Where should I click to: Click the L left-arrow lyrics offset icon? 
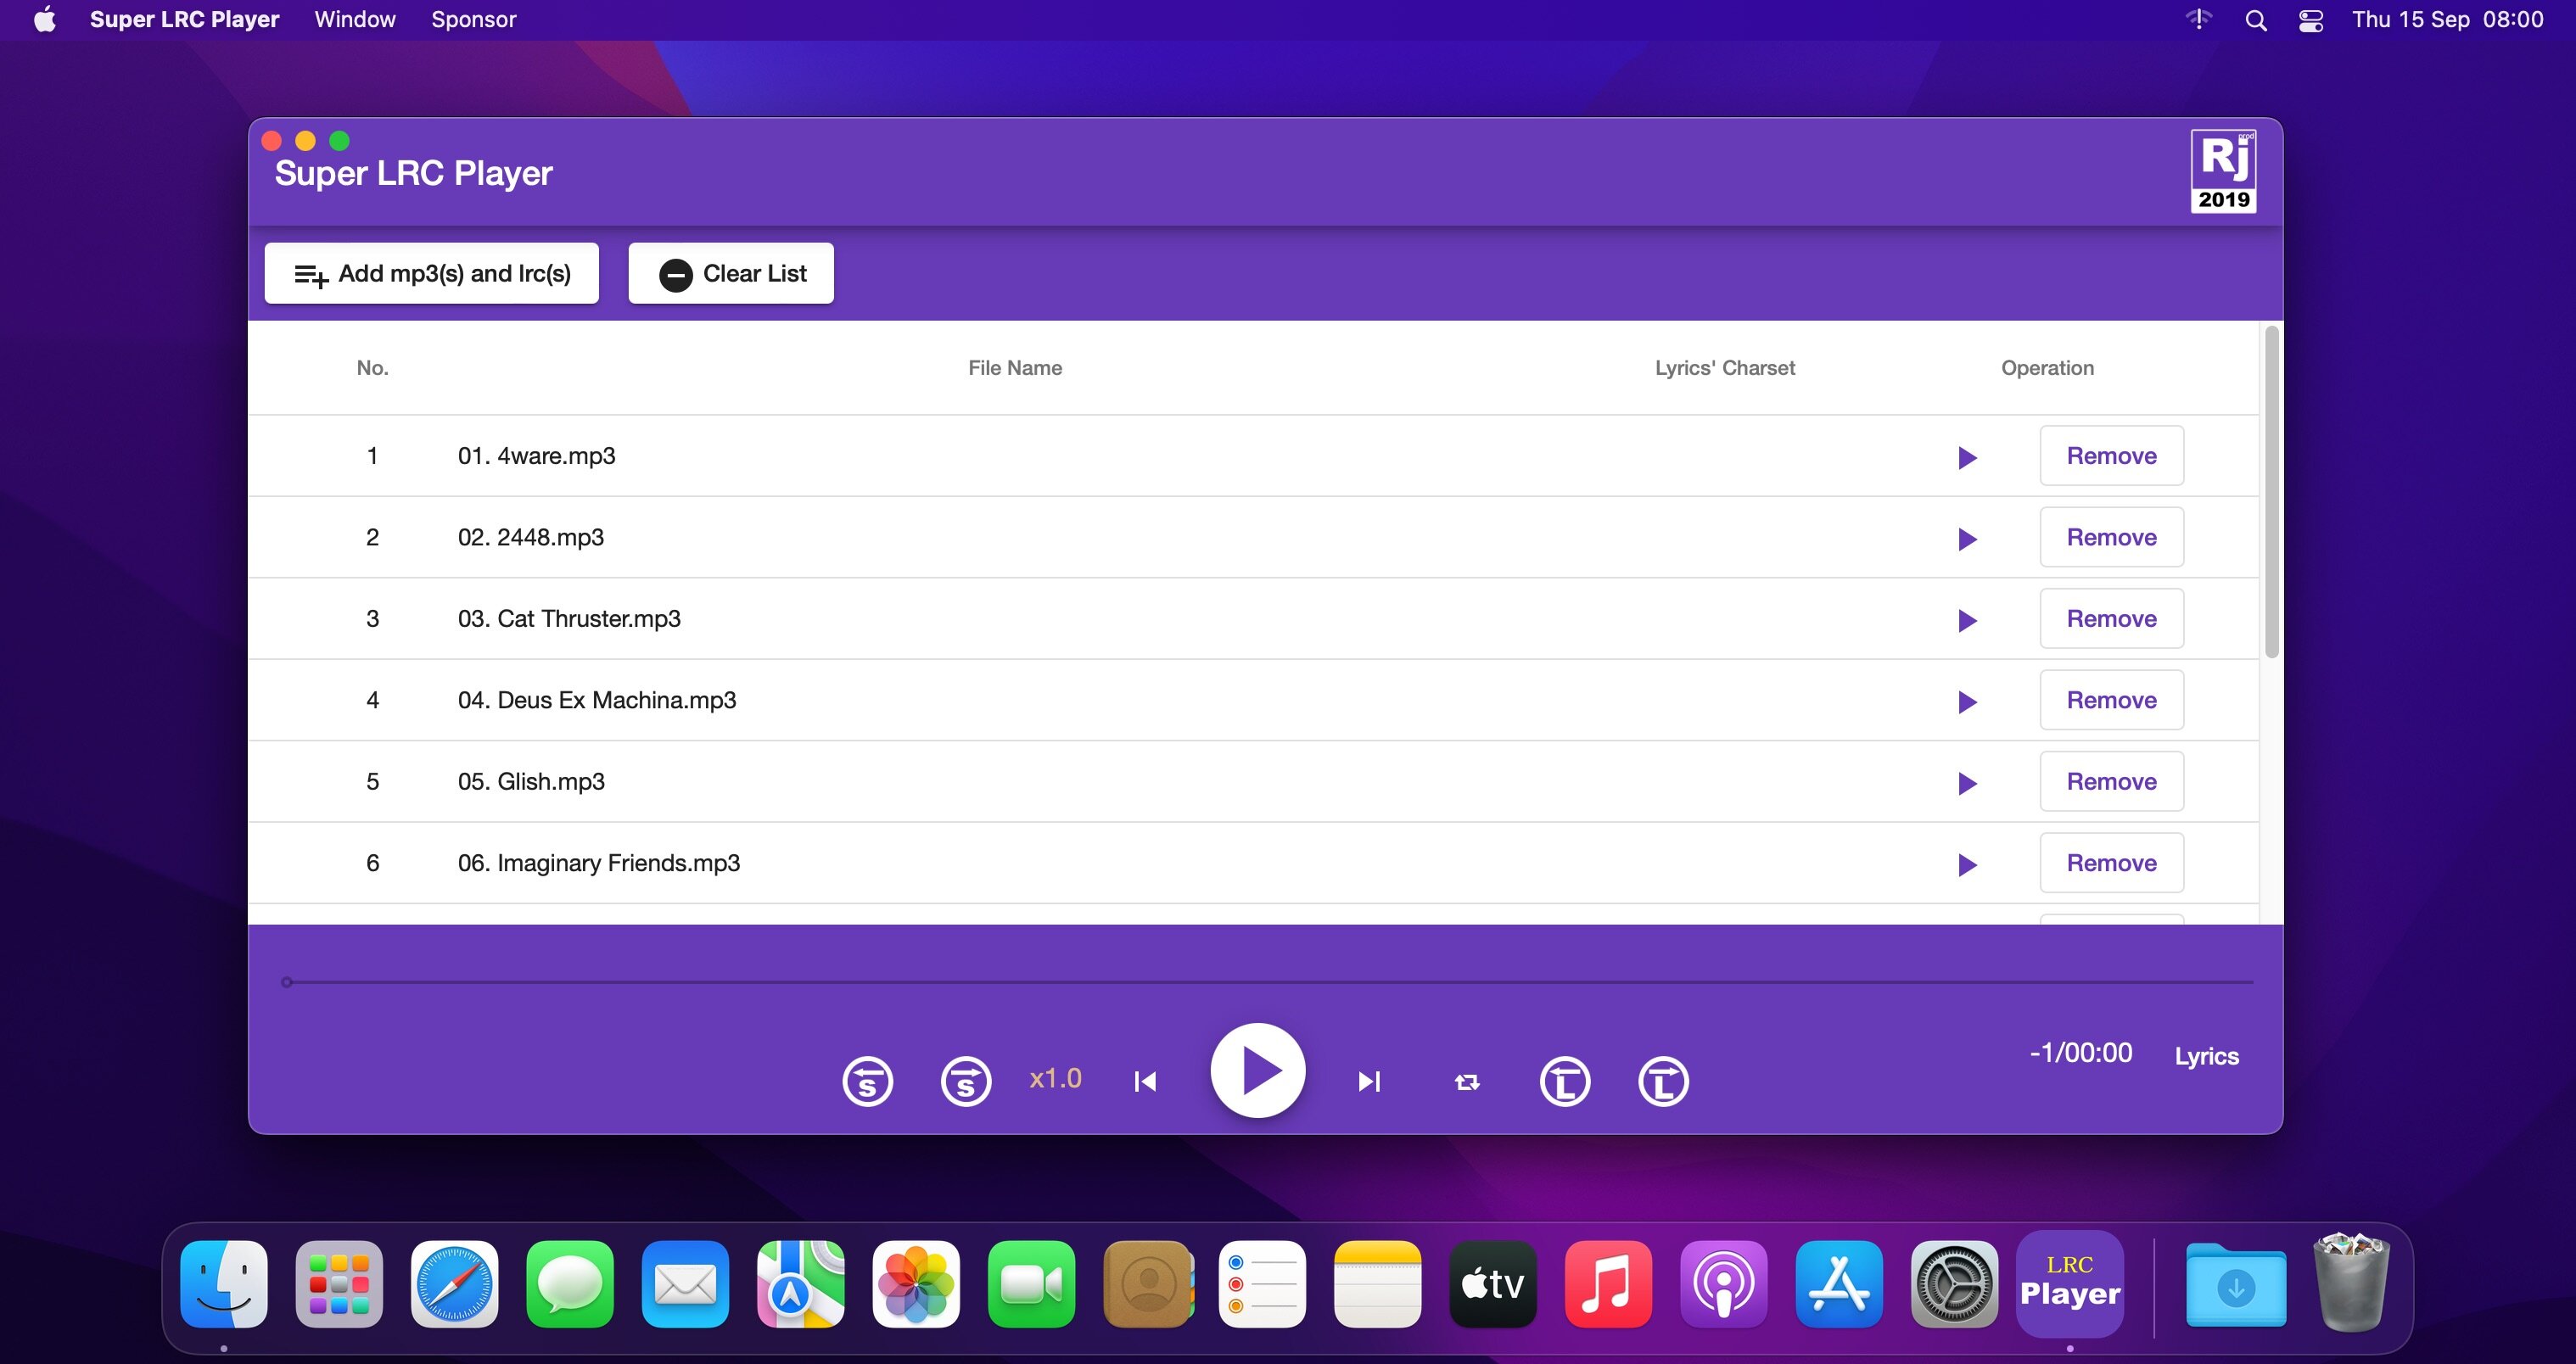(1565, 1081)
